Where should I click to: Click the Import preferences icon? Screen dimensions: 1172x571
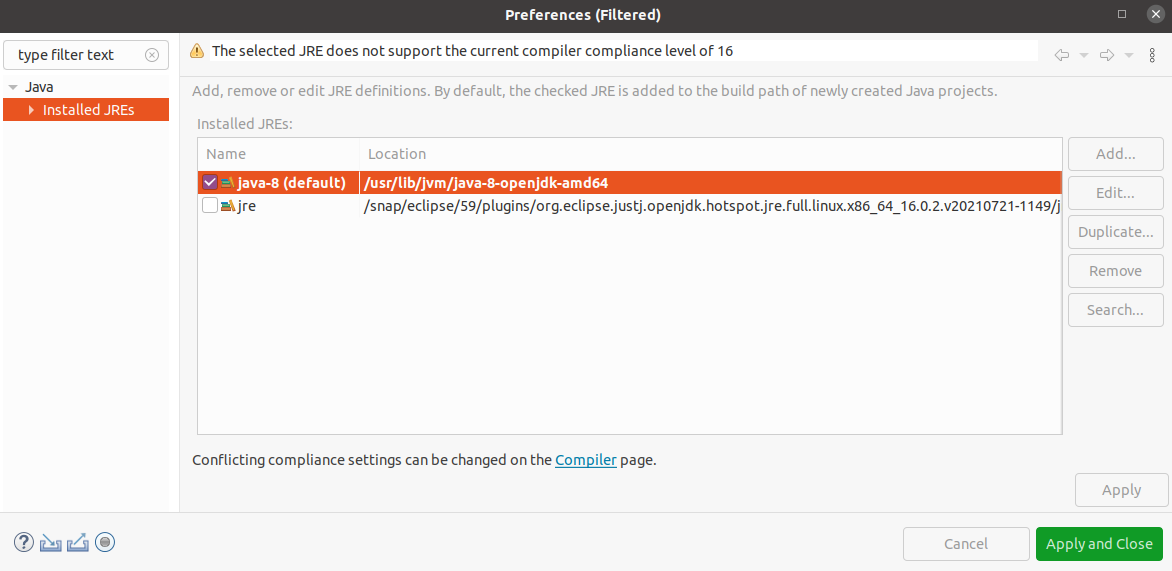[x=51, y=543]
